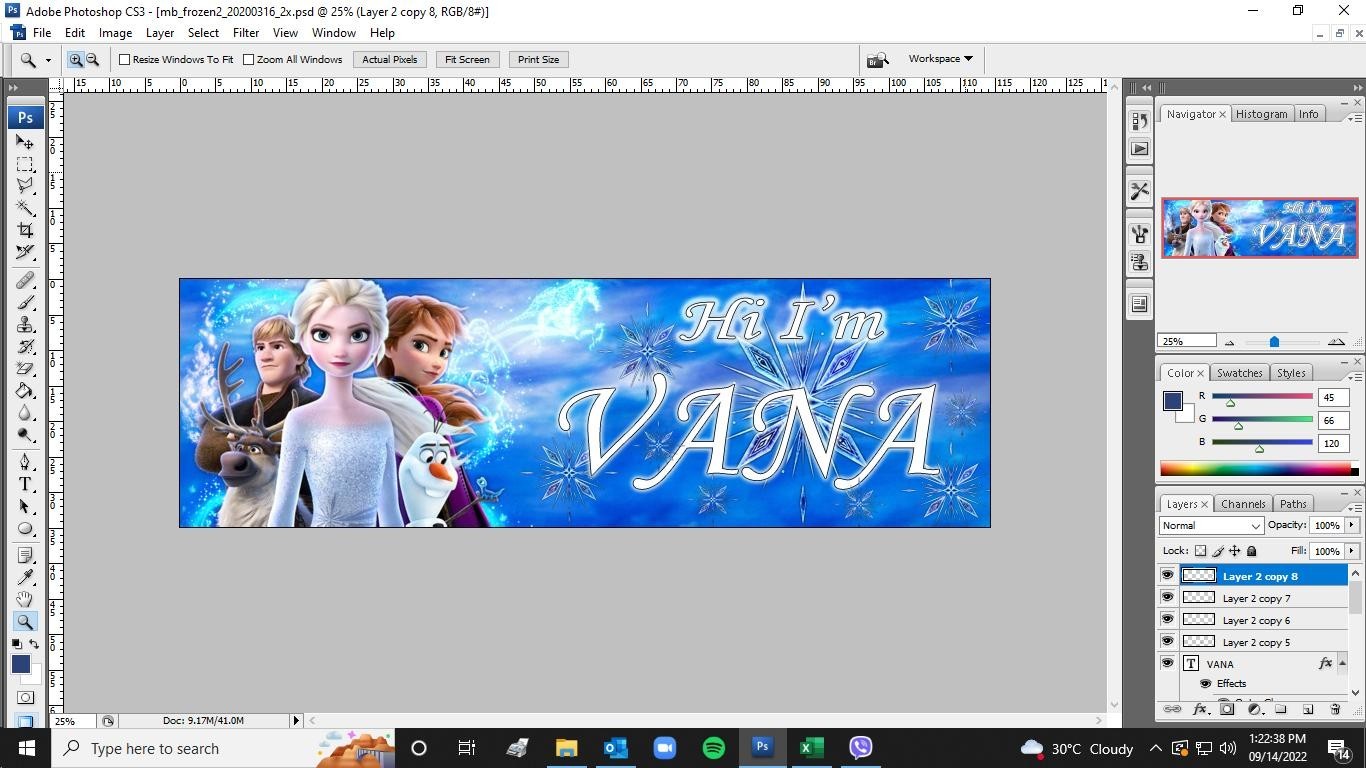This screenshot has width=1366, height=768.
Task: Click the Zoom In mode icon
Action: pyautogui.click(x=75, y=60)
